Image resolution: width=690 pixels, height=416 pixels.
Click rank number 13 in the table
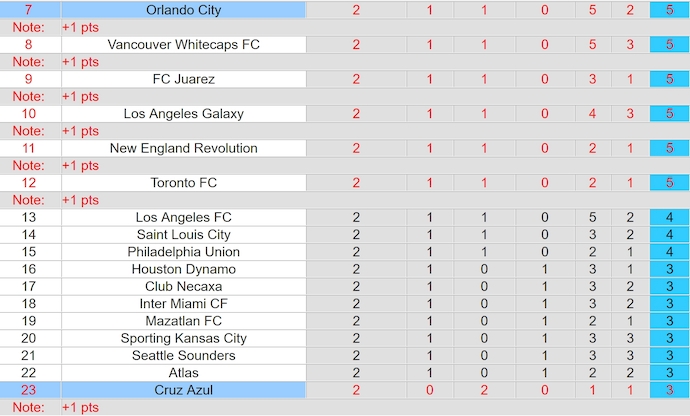[28, 217]
